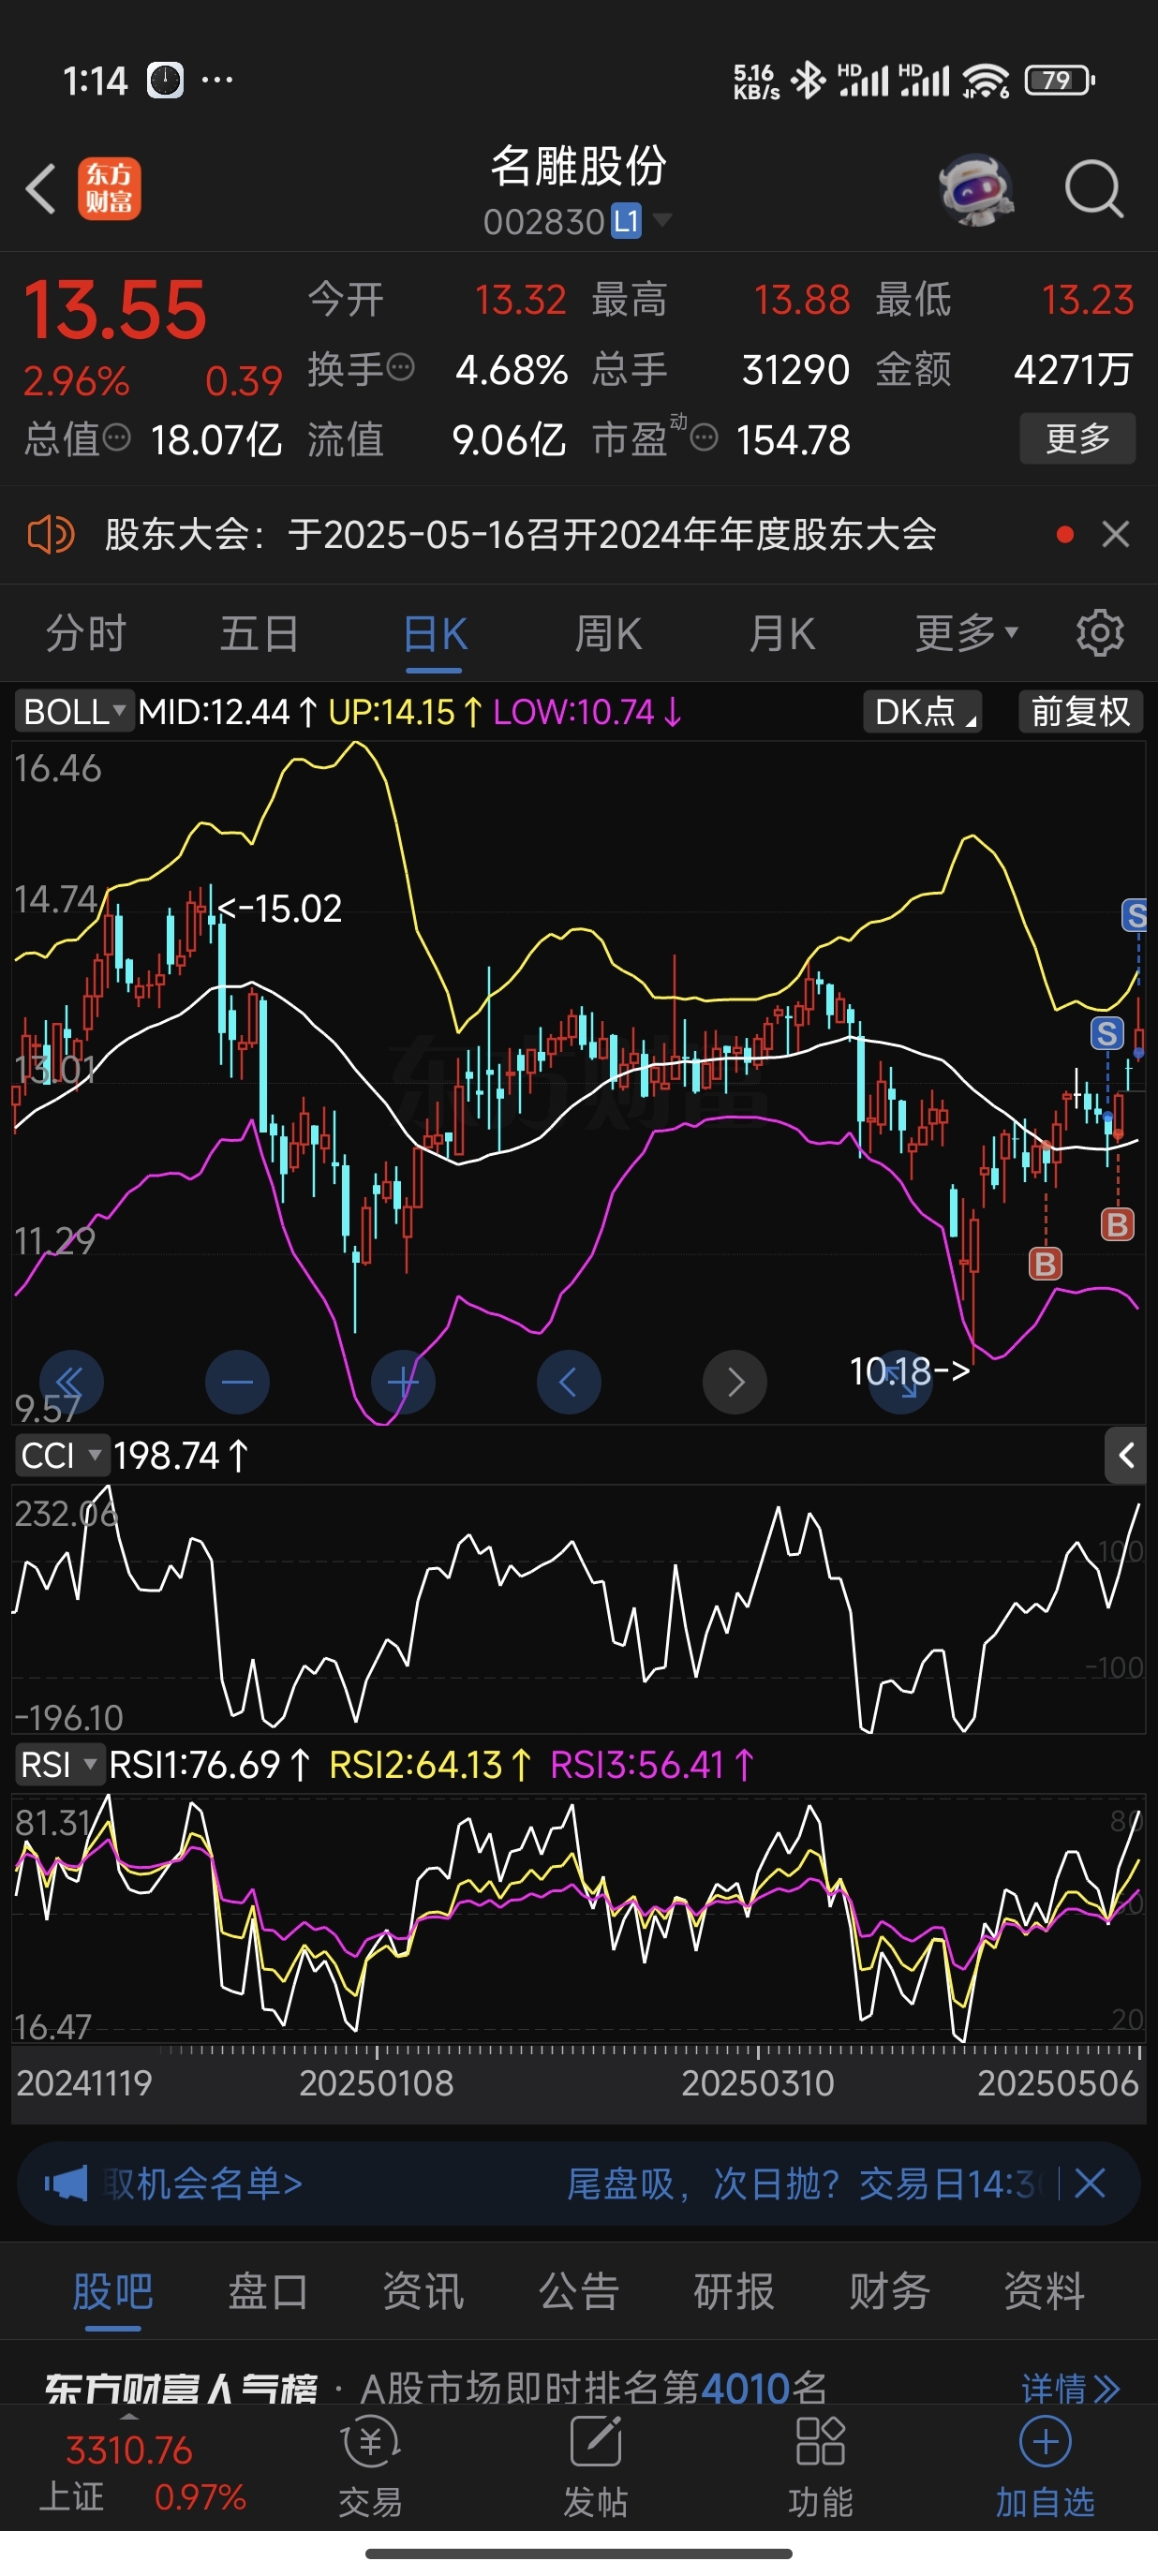1158x2576 pixels.
Task: Tap stock name 名雕股份 title
Action: click(579, 165)
